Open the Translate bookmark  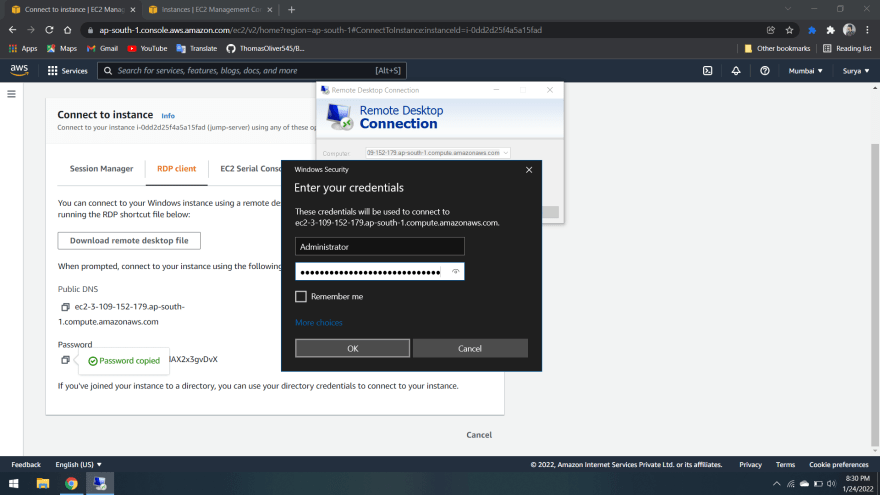click(196, 48)
